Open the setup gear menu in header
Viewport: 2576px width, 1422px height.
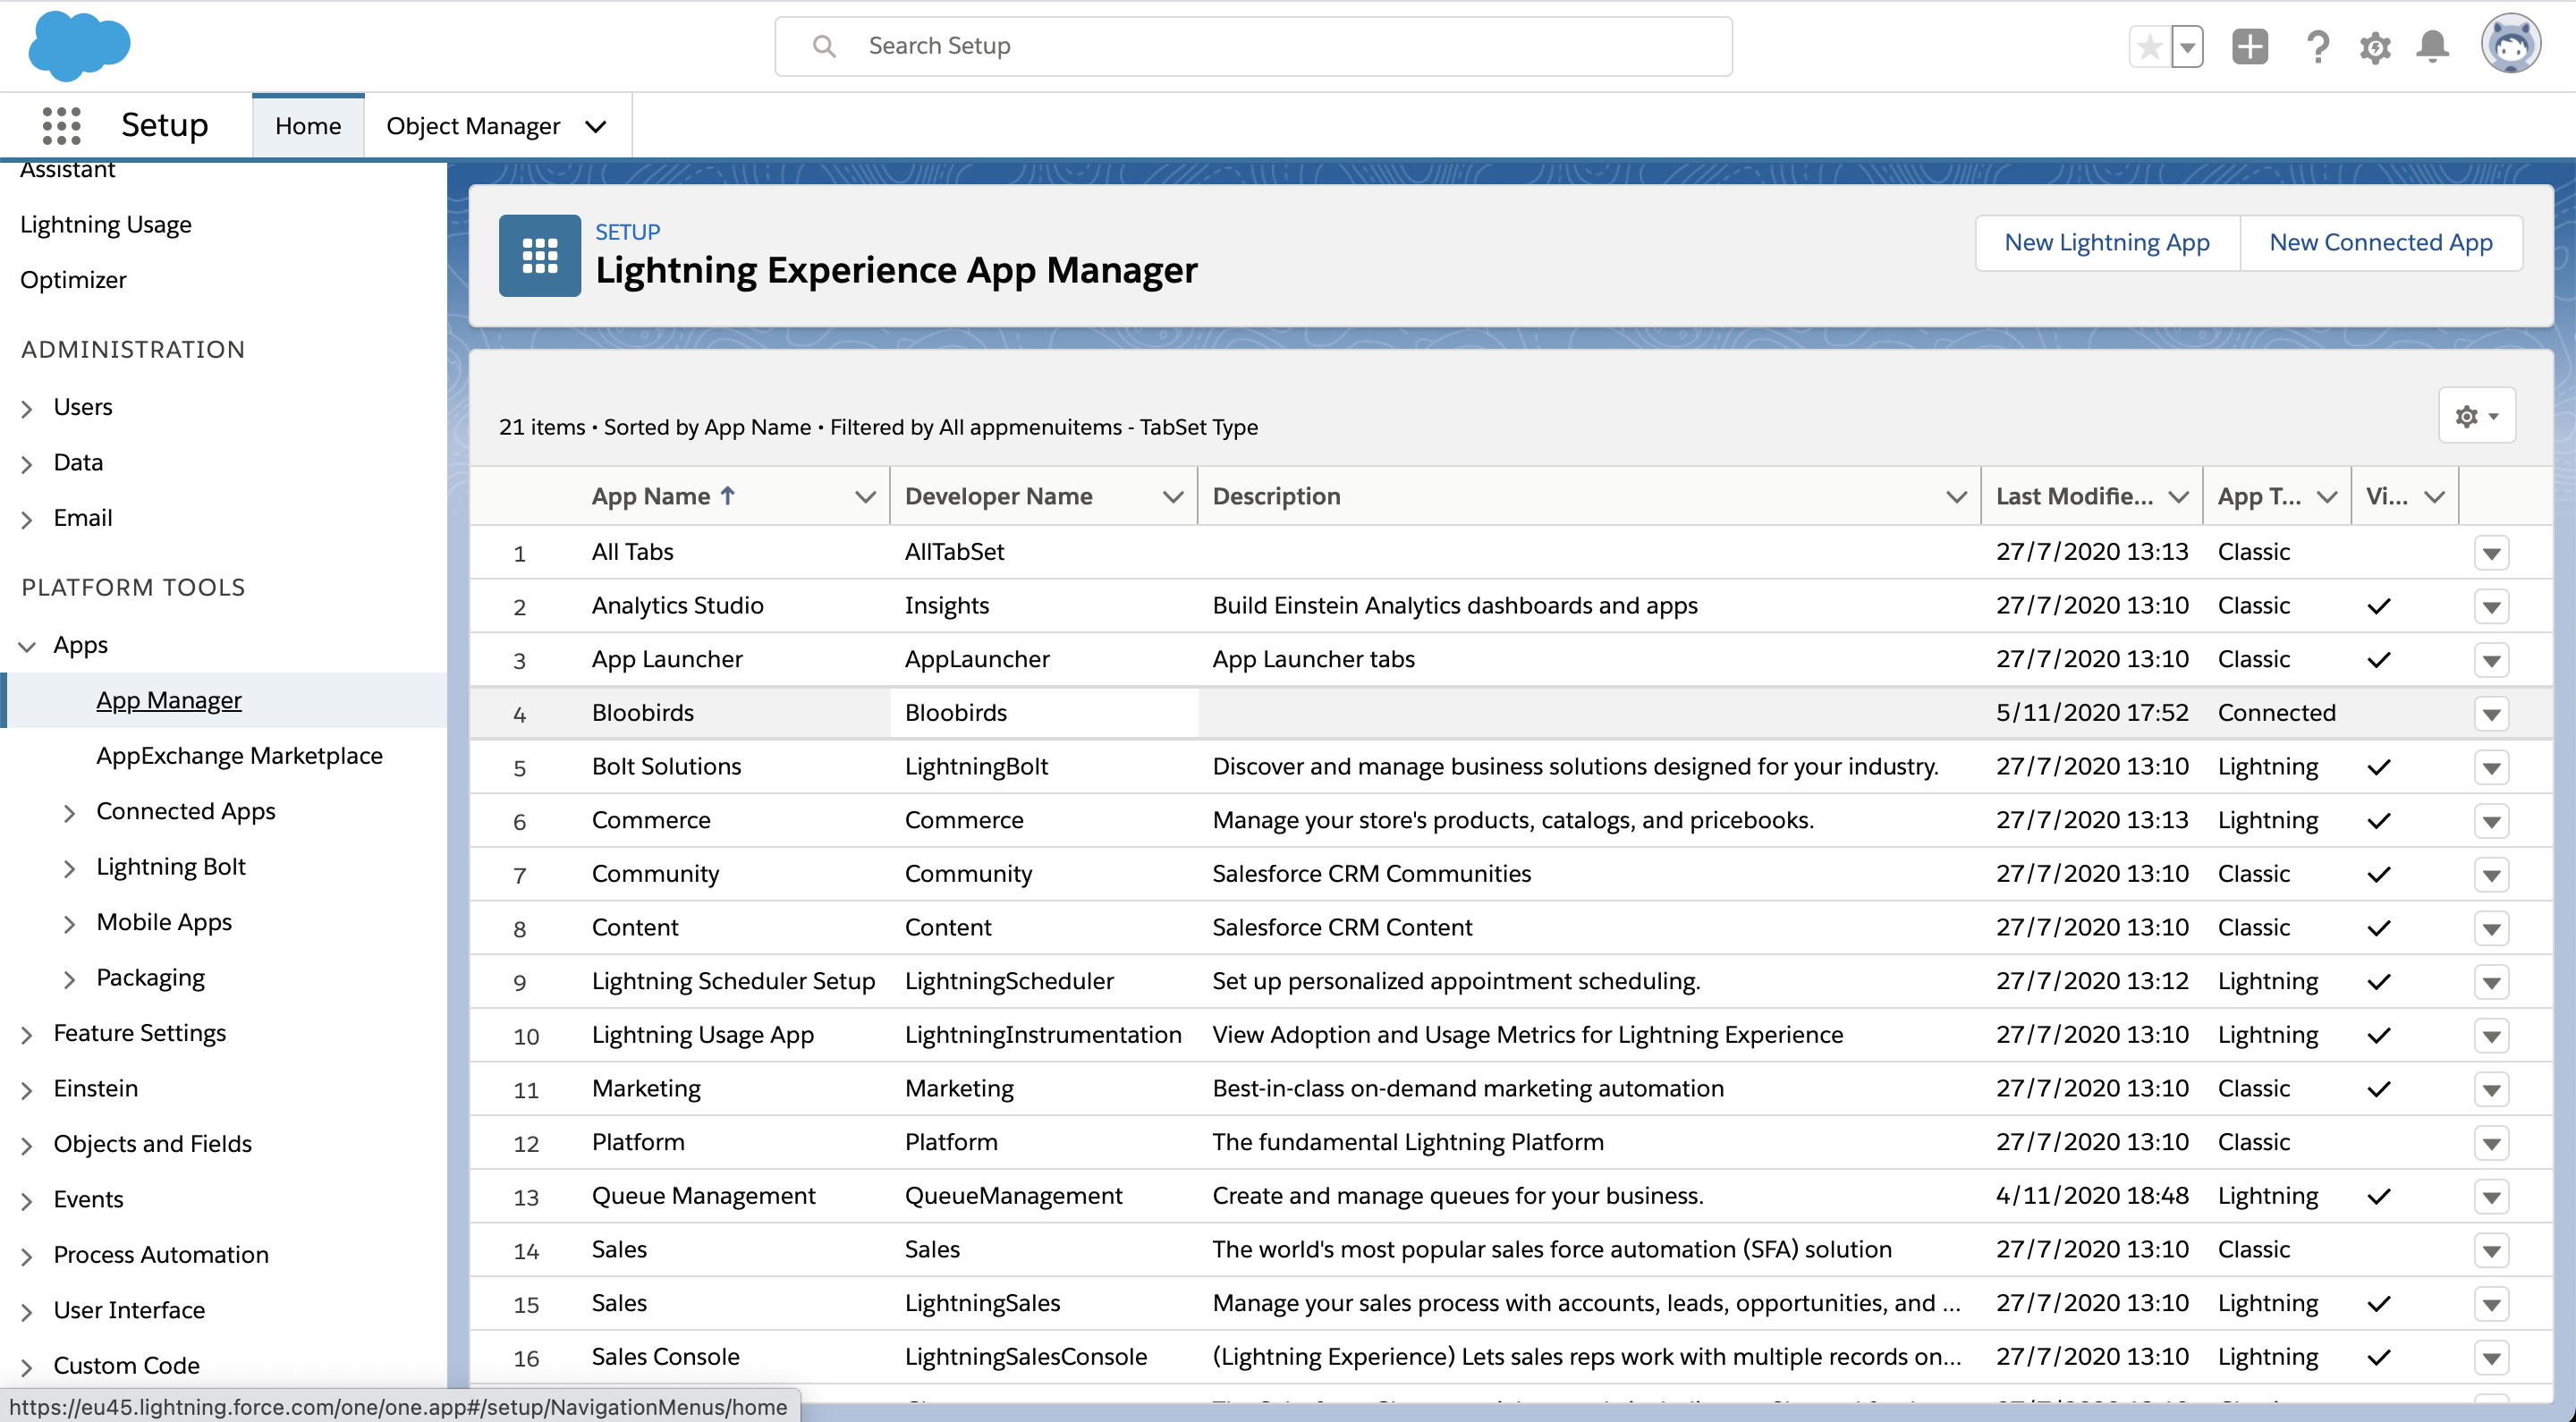2375,47
